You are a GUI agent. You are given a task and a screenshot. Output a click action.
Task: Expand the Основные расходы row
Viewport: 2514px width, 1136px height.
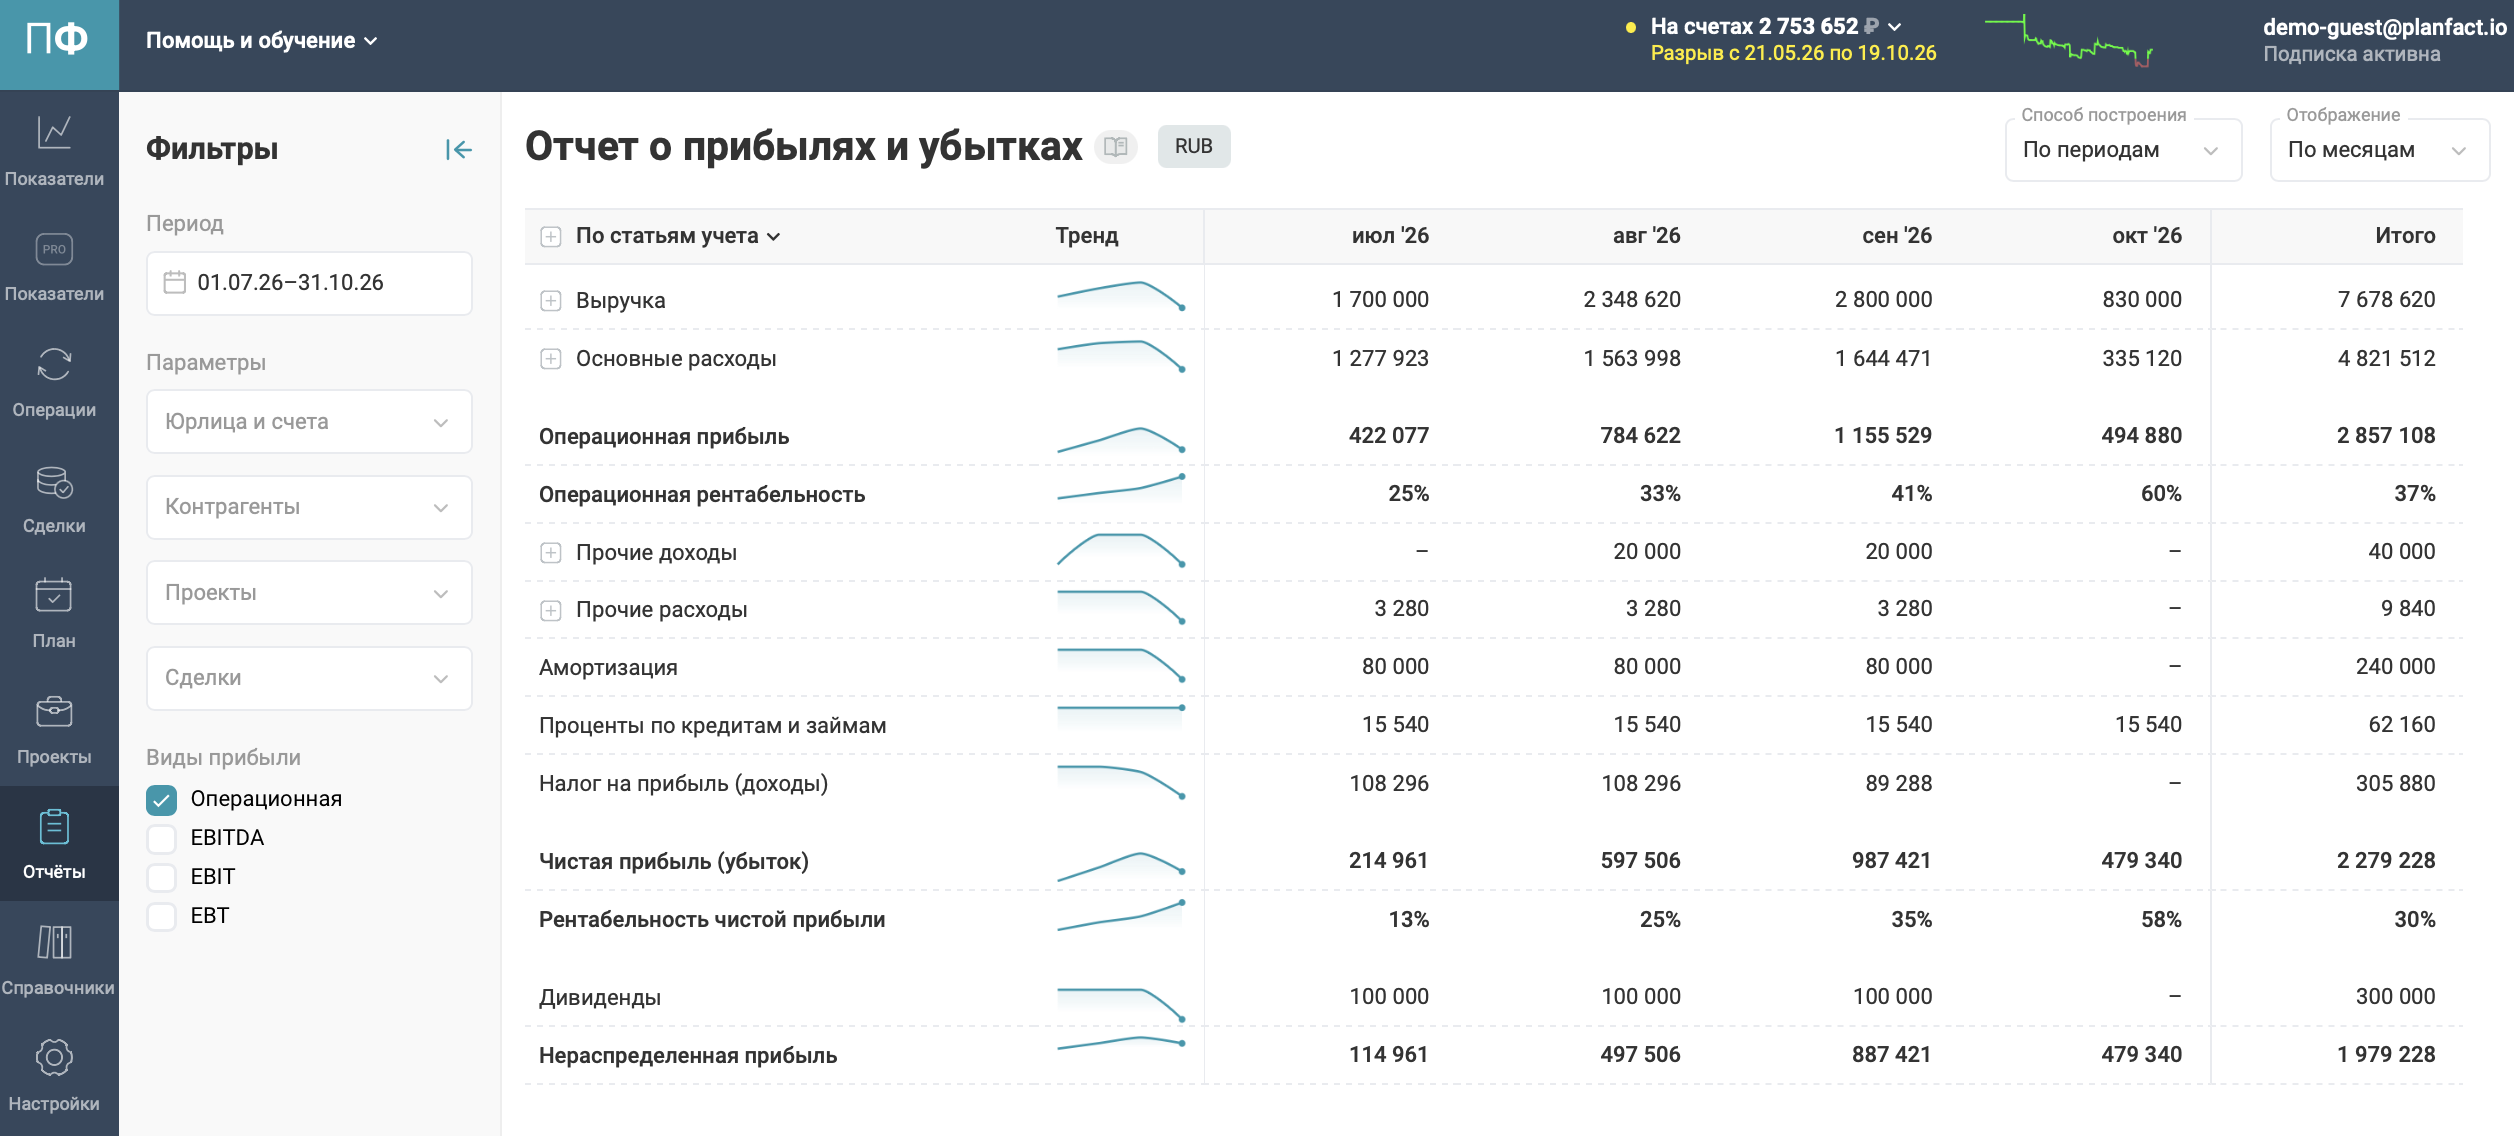coord(551,359)
